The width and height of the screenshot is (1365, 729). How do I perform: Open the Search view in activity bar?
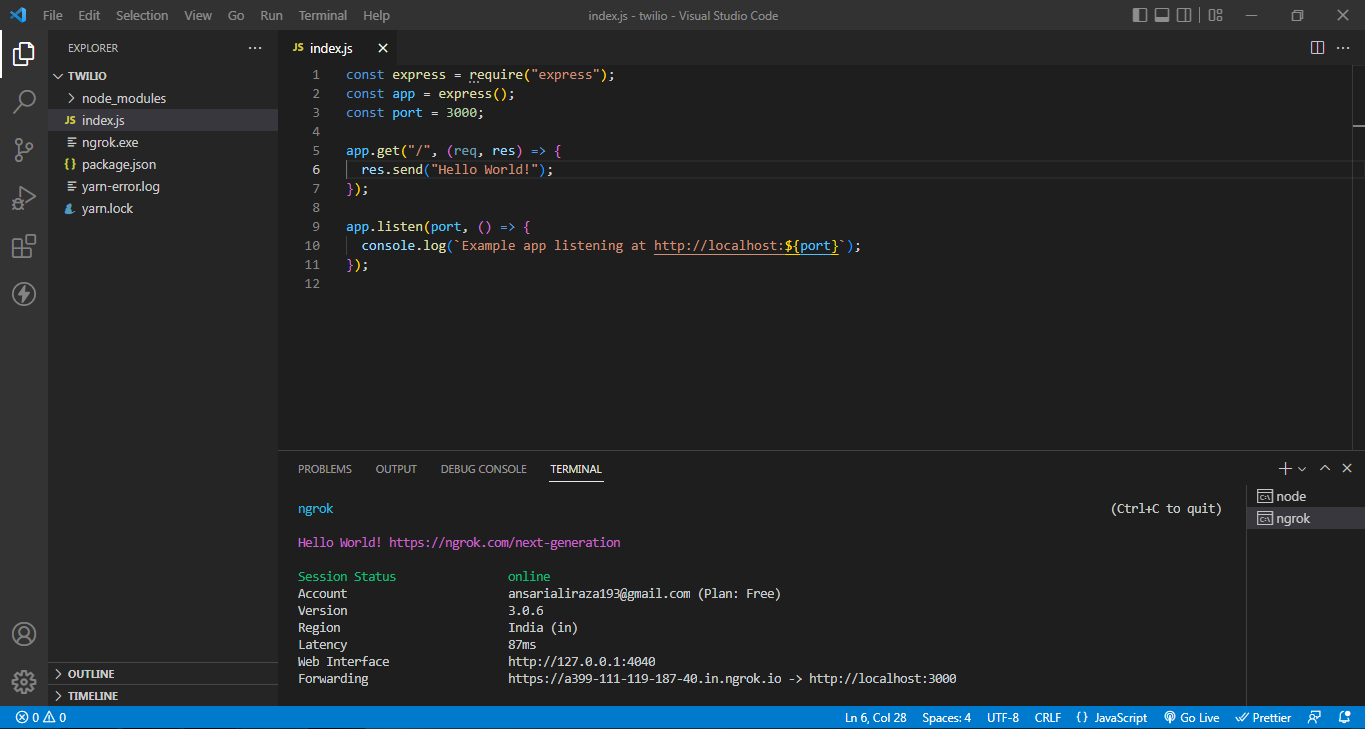point(24,102)
